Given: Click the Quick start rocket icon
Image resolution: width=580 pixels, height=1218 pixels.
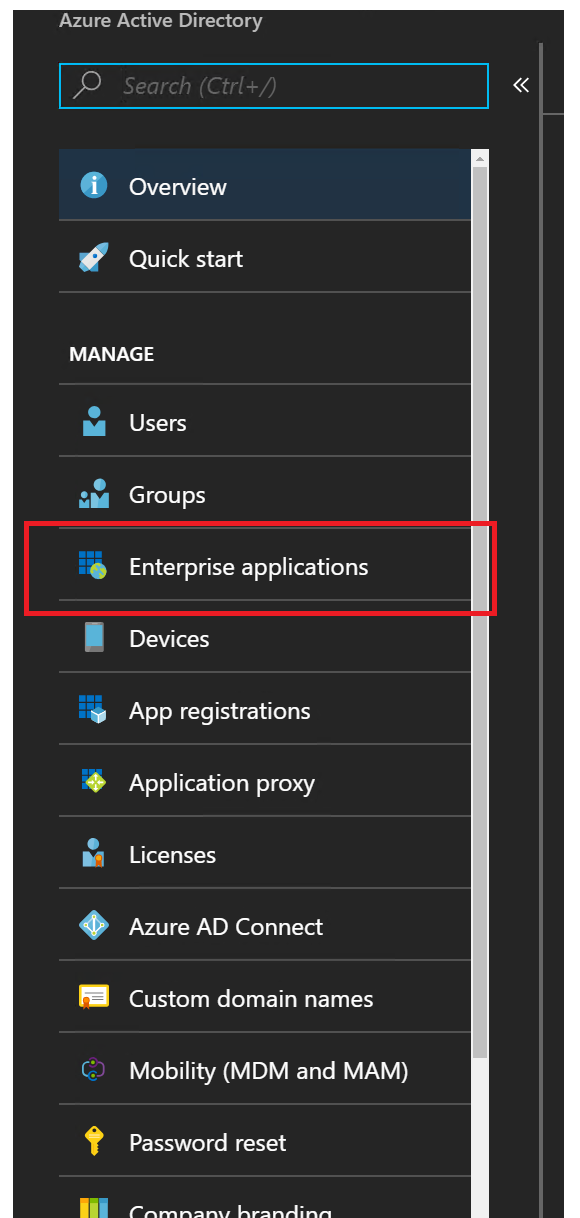Looking at the screenshot, I should coord(94,258).
